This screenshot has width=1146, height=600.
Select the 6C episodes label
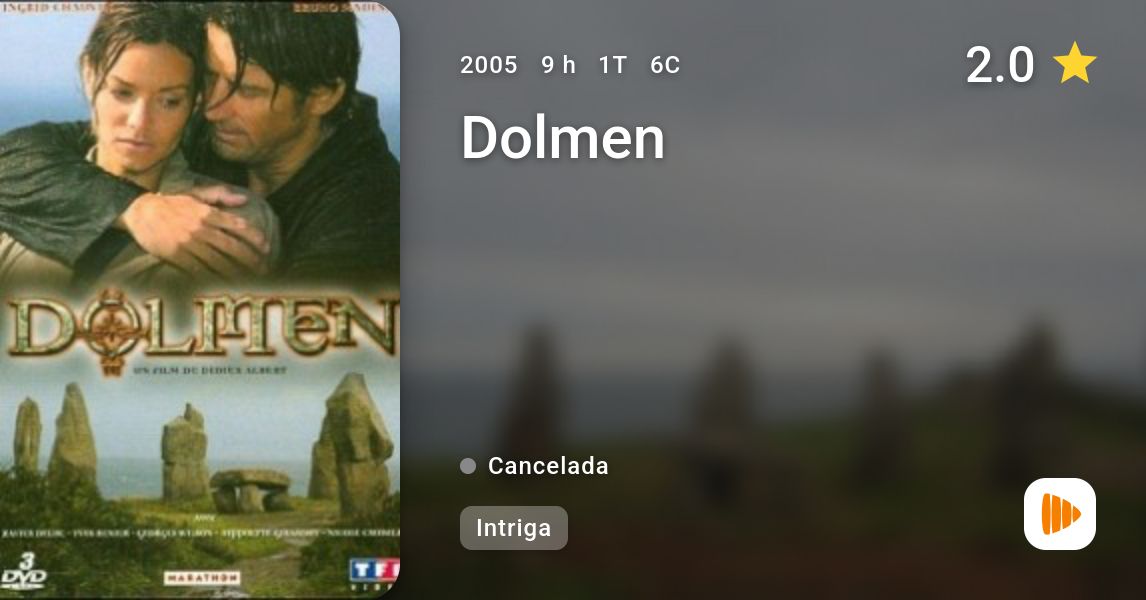665,65
